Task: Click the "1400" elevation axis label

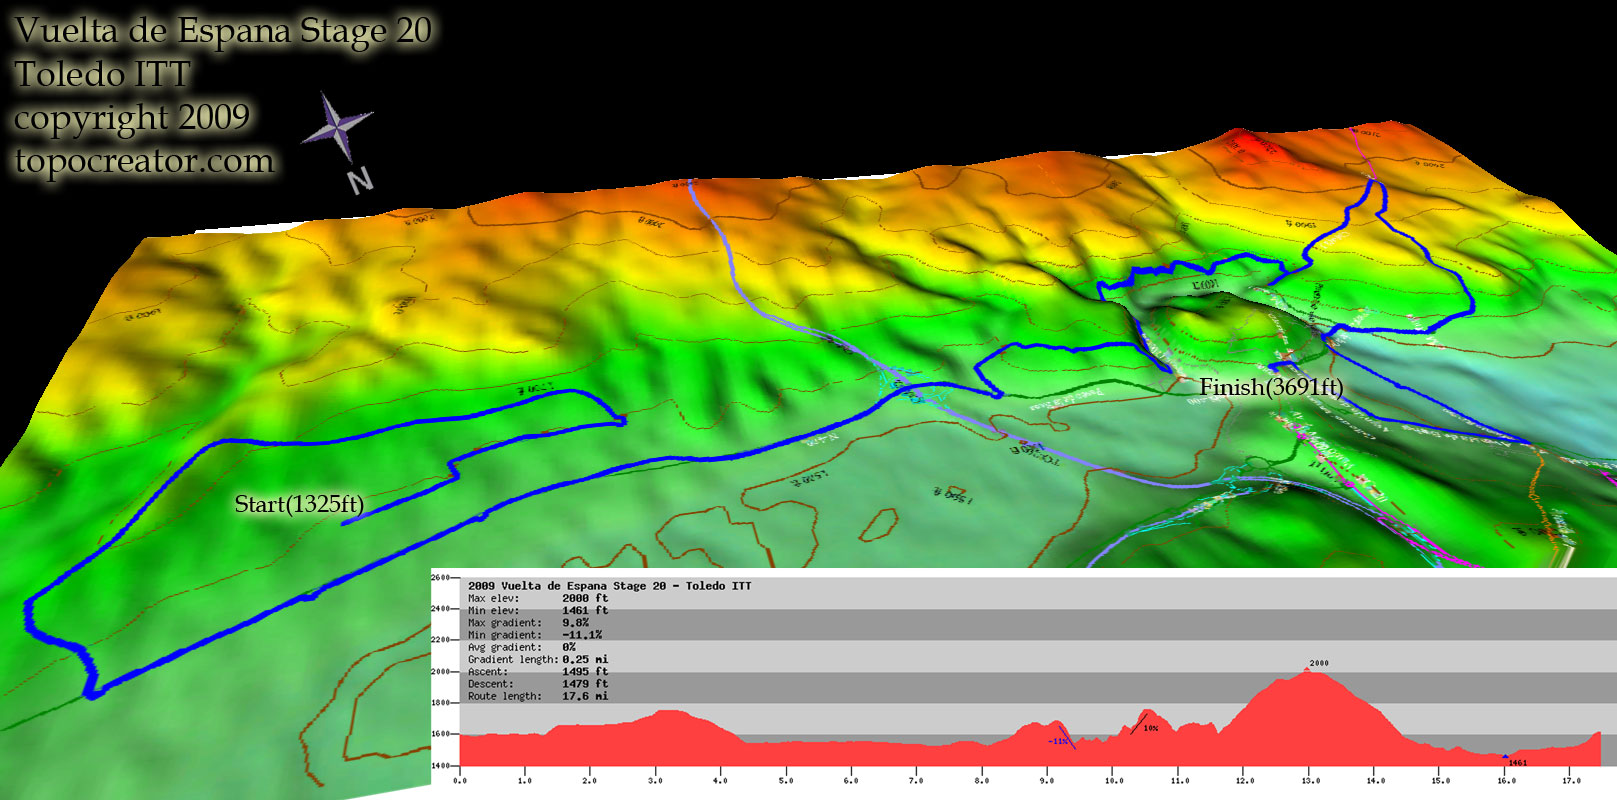Action: (440, 765)
